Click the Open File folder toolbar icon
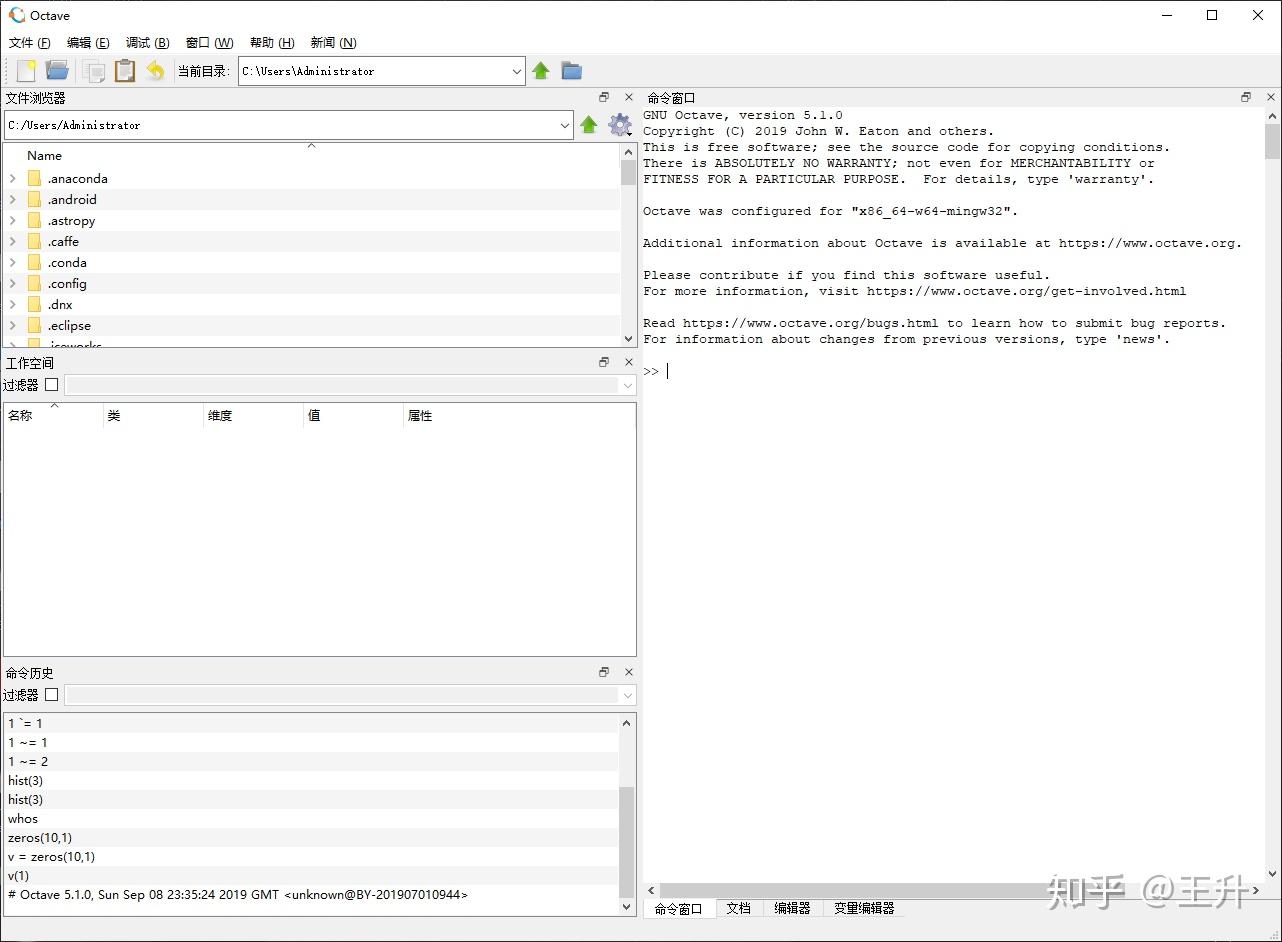This screenshot has width=1282, height=942. point(57,70)
